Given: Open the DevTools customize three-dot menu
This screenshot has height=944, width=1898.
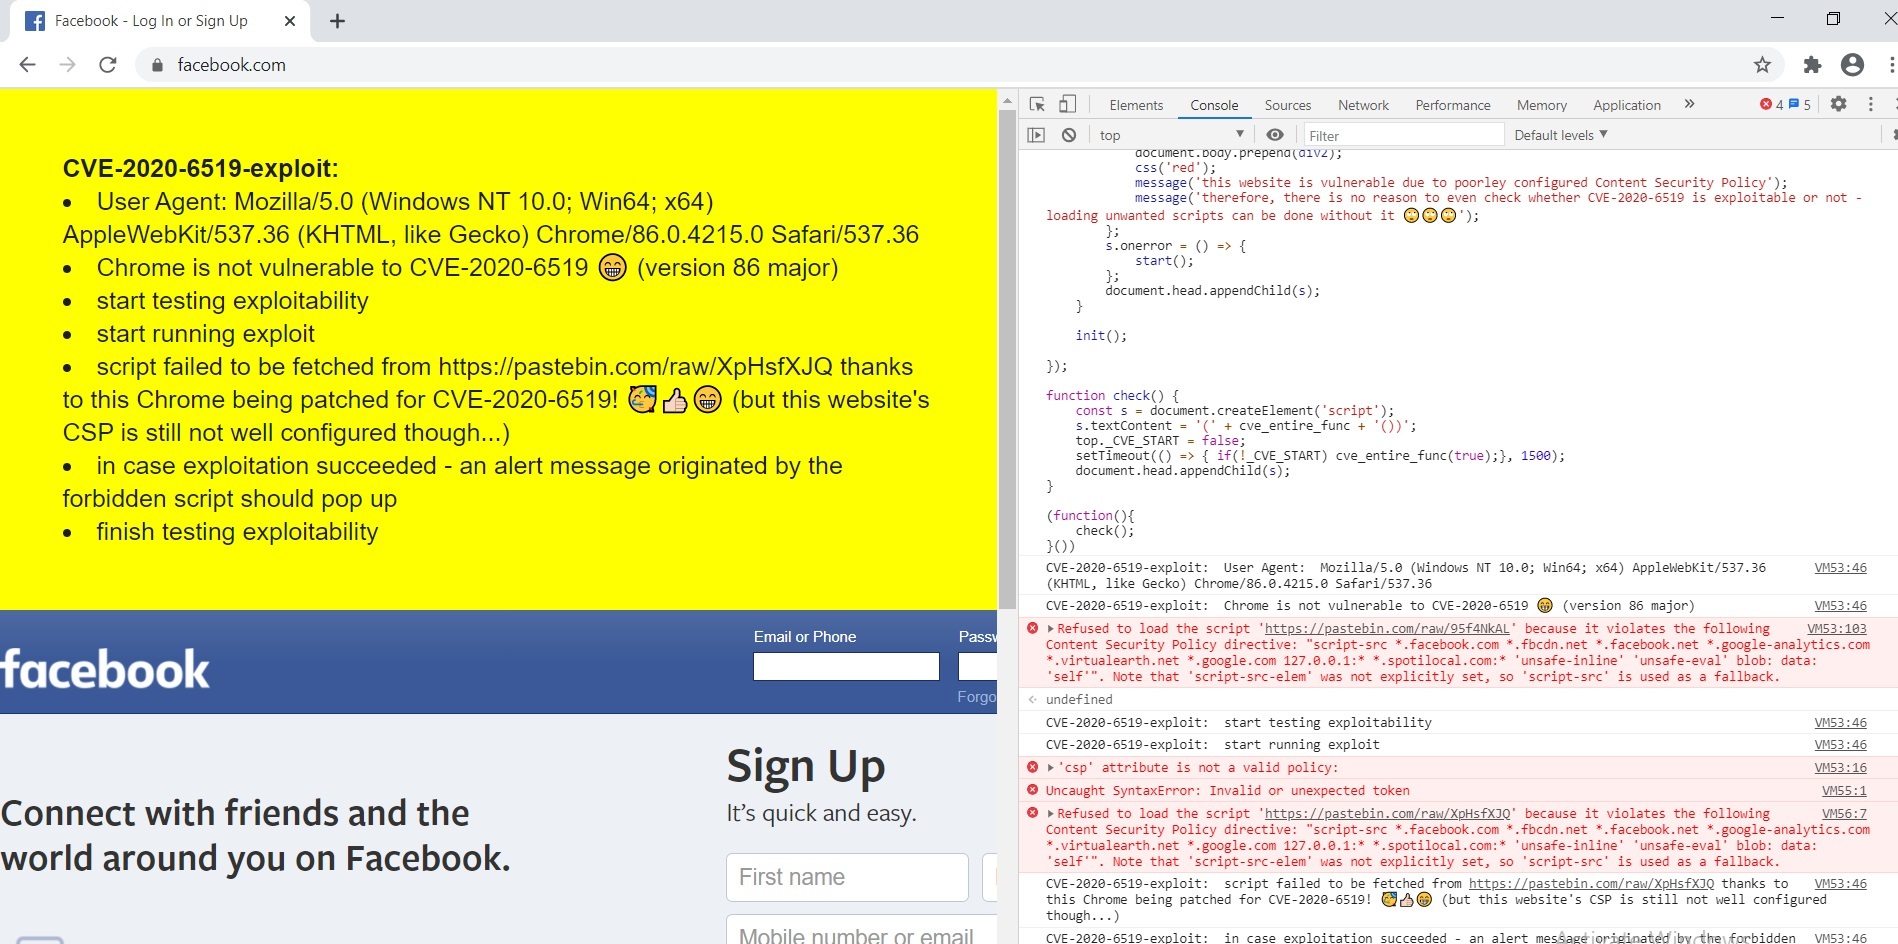Looking at the screenshot, I should pos(1871,104).
